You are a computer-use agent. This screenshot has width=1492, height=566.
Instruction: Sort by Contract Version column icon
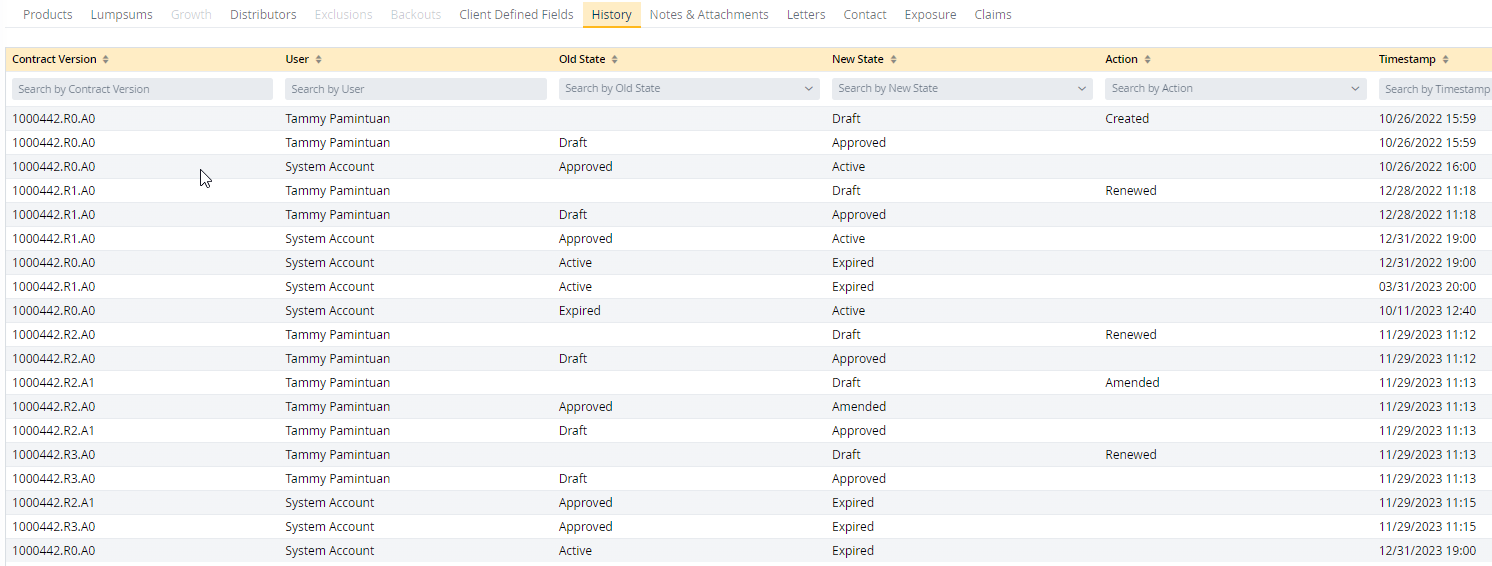(x=106, y=60)
